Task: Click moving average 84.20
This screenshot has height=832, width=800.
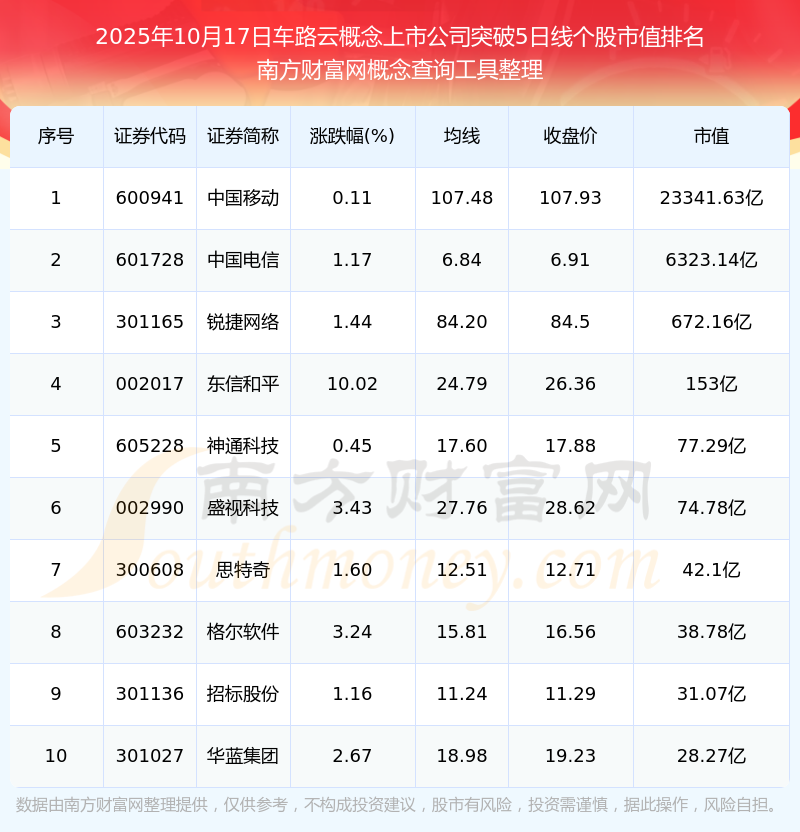Action: click(462, 322)
